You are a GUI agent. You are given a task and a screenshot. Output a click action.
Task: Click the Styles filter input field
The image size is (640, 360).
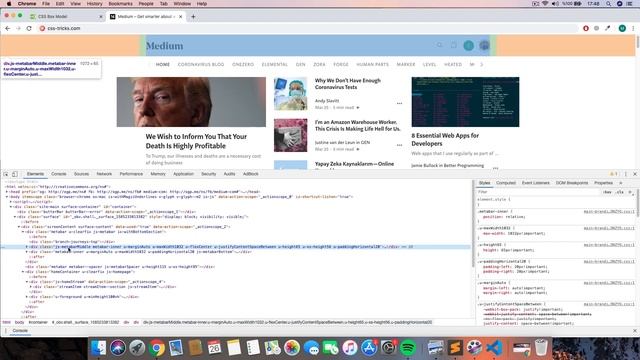point(539,192)
